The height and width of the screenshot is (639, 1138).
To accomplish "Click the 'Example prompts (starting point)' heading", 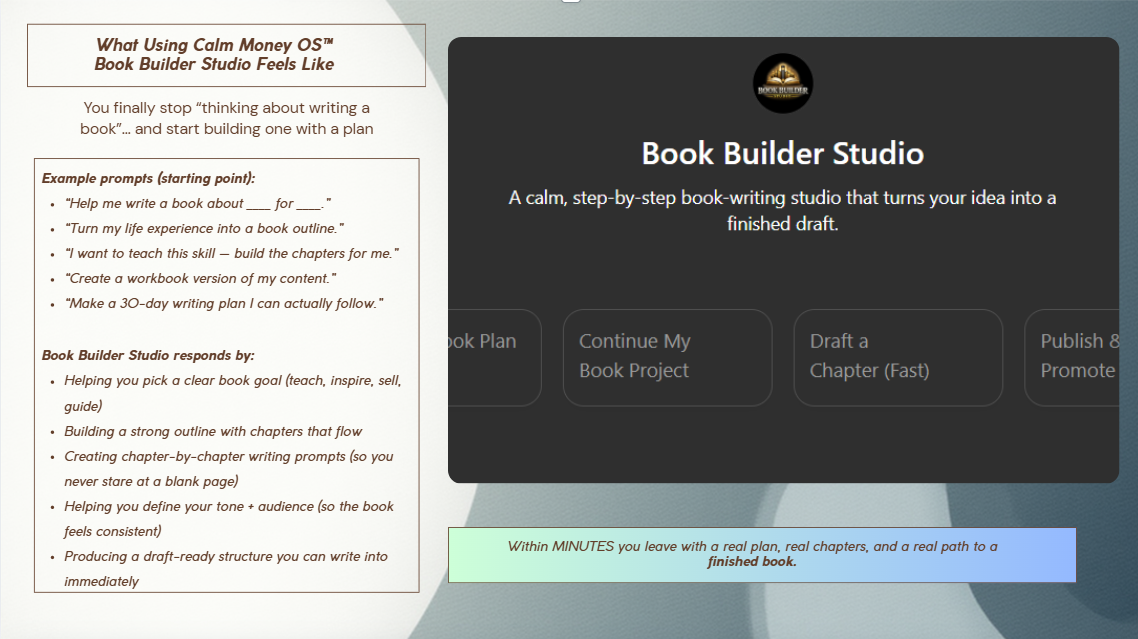I will [x=149, y=178].
